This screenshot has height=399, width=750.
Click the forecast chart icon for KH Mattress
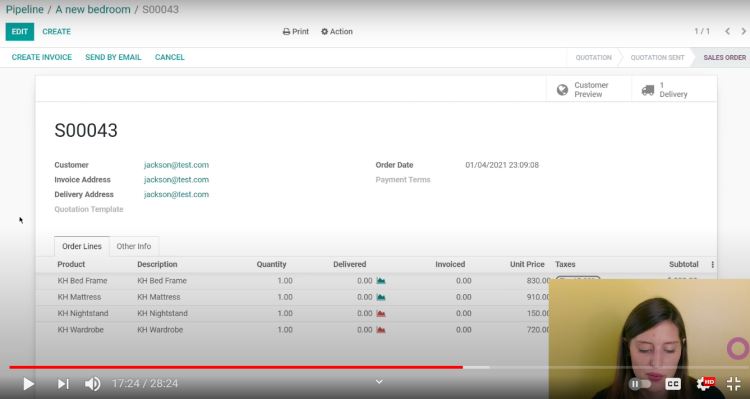coord(381,297)
